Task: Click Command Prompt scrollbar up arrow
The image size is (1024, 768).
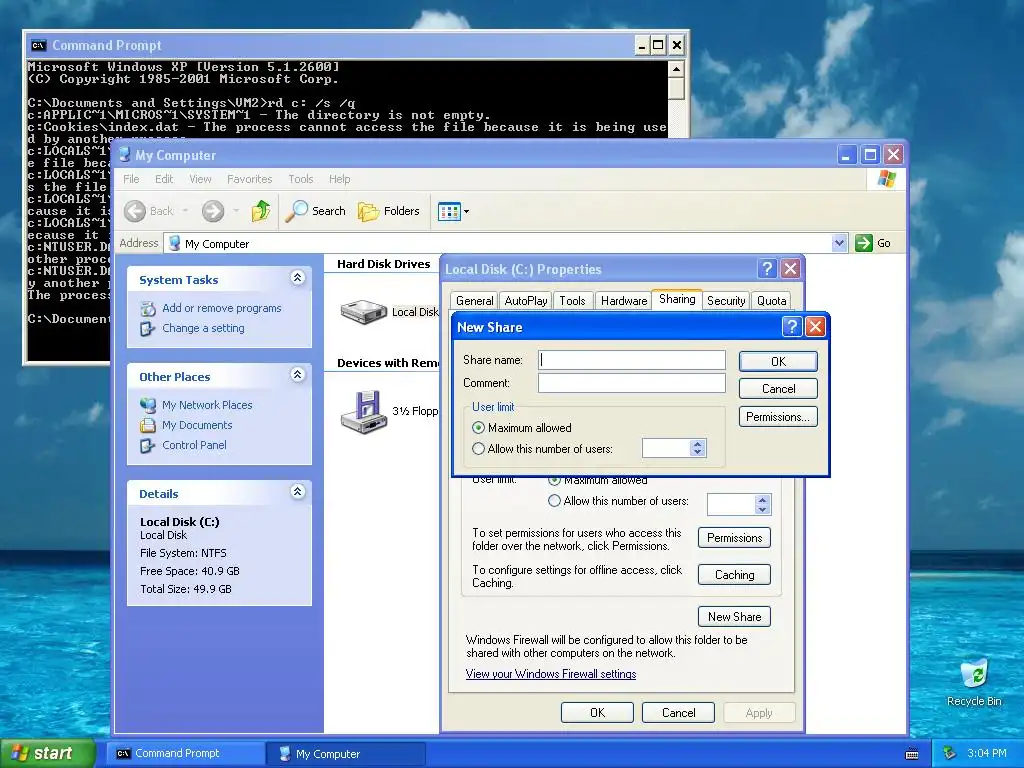Action: (676, 69)
